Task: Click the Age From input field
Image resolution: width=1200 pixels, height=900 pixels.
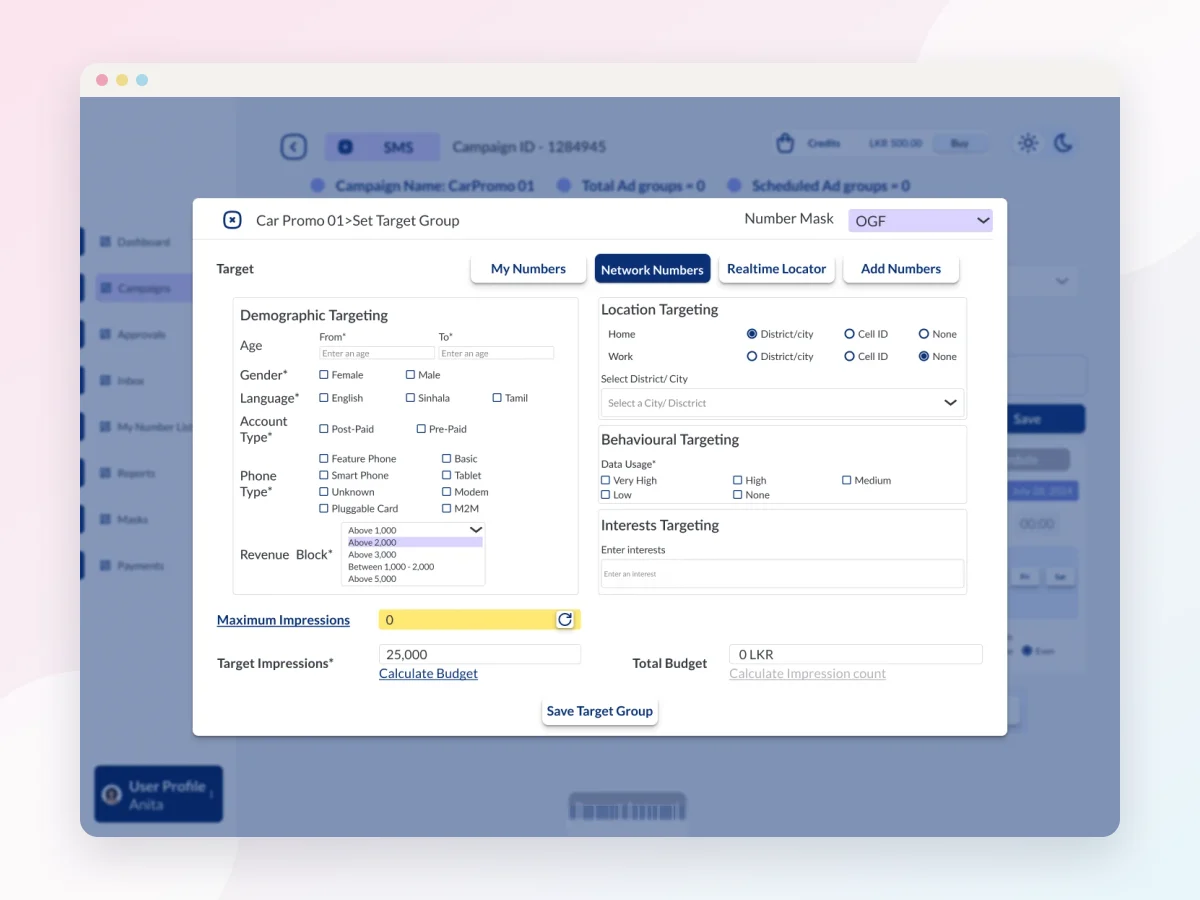Action: coord(377,353)
